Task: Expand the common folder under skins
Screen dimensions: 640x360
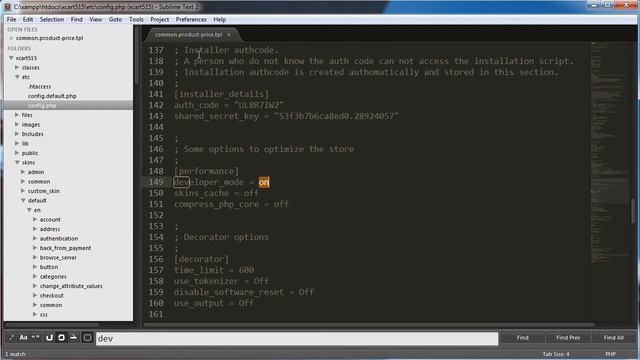Action: pyautogui.click(x=23, y=181)
